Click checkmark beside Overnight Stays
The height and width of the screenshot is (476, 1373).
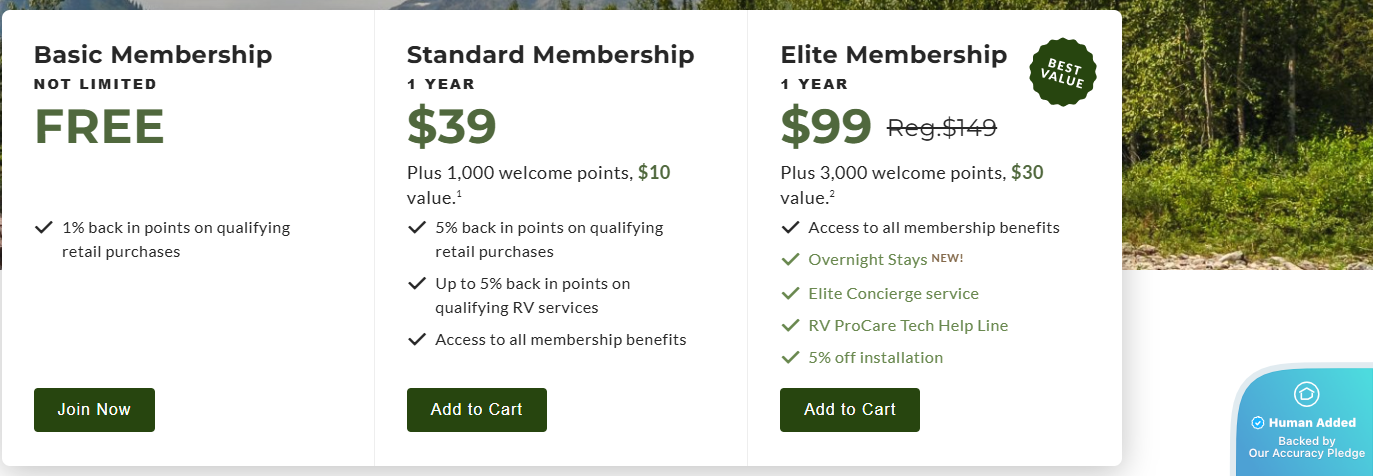(790, 260)
